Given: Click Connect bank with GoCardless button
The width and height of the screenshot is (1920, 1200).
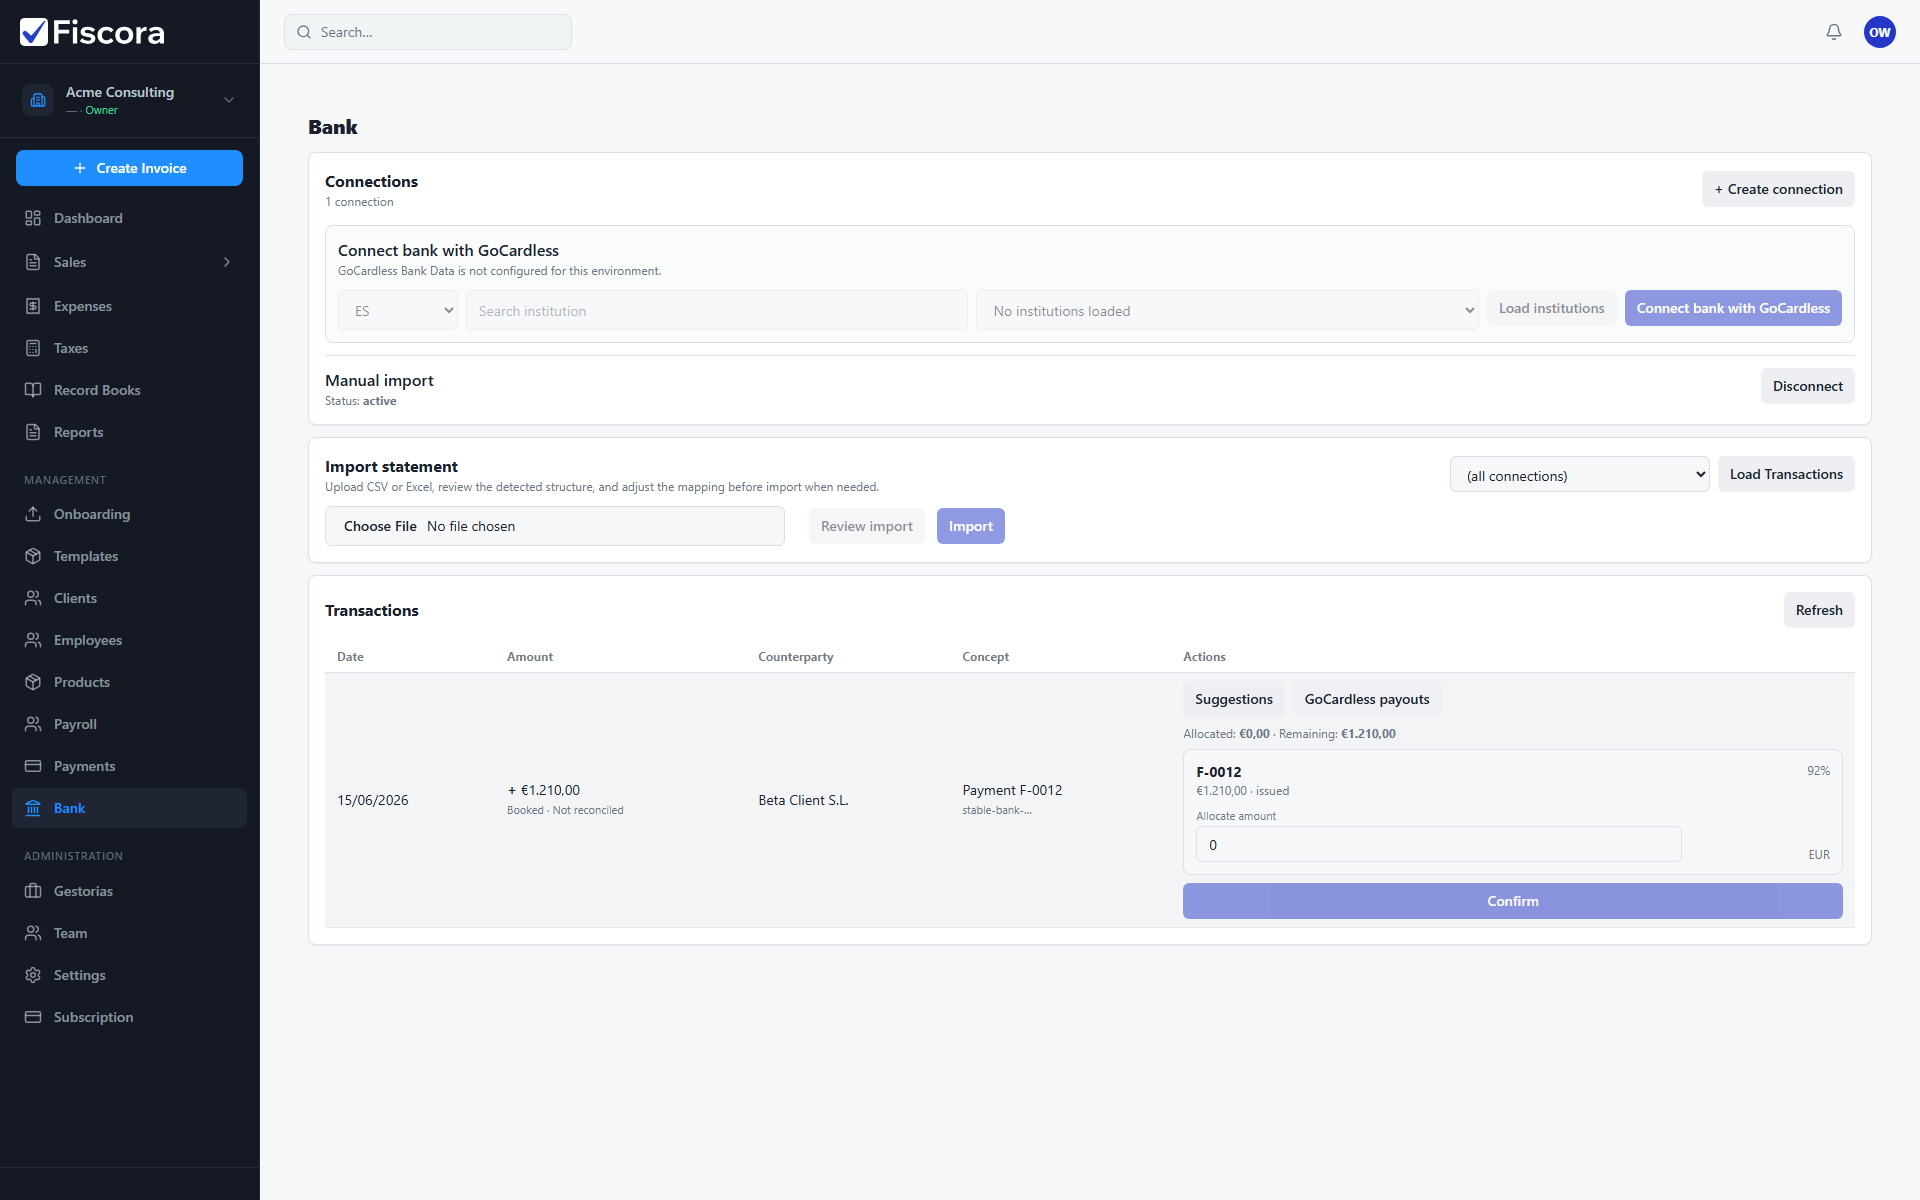Looking at the screenshot, I should (1733, 308).
